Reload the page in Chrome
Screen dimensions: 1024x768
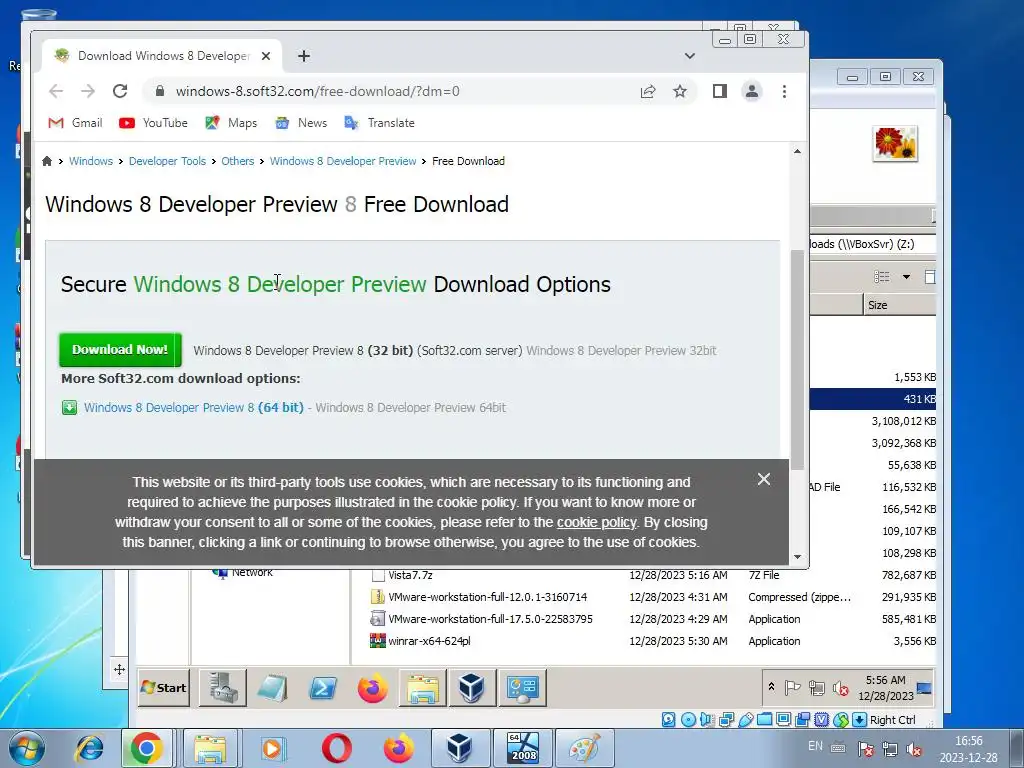click(x=120, y=91)
